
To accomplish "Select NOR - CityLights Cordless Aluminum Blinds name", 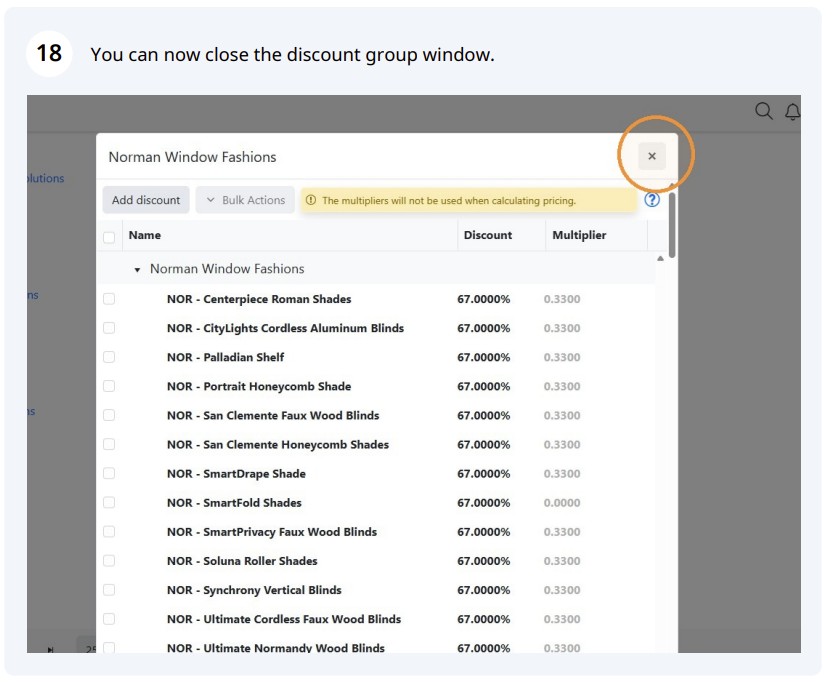I will tap(286, 328).
